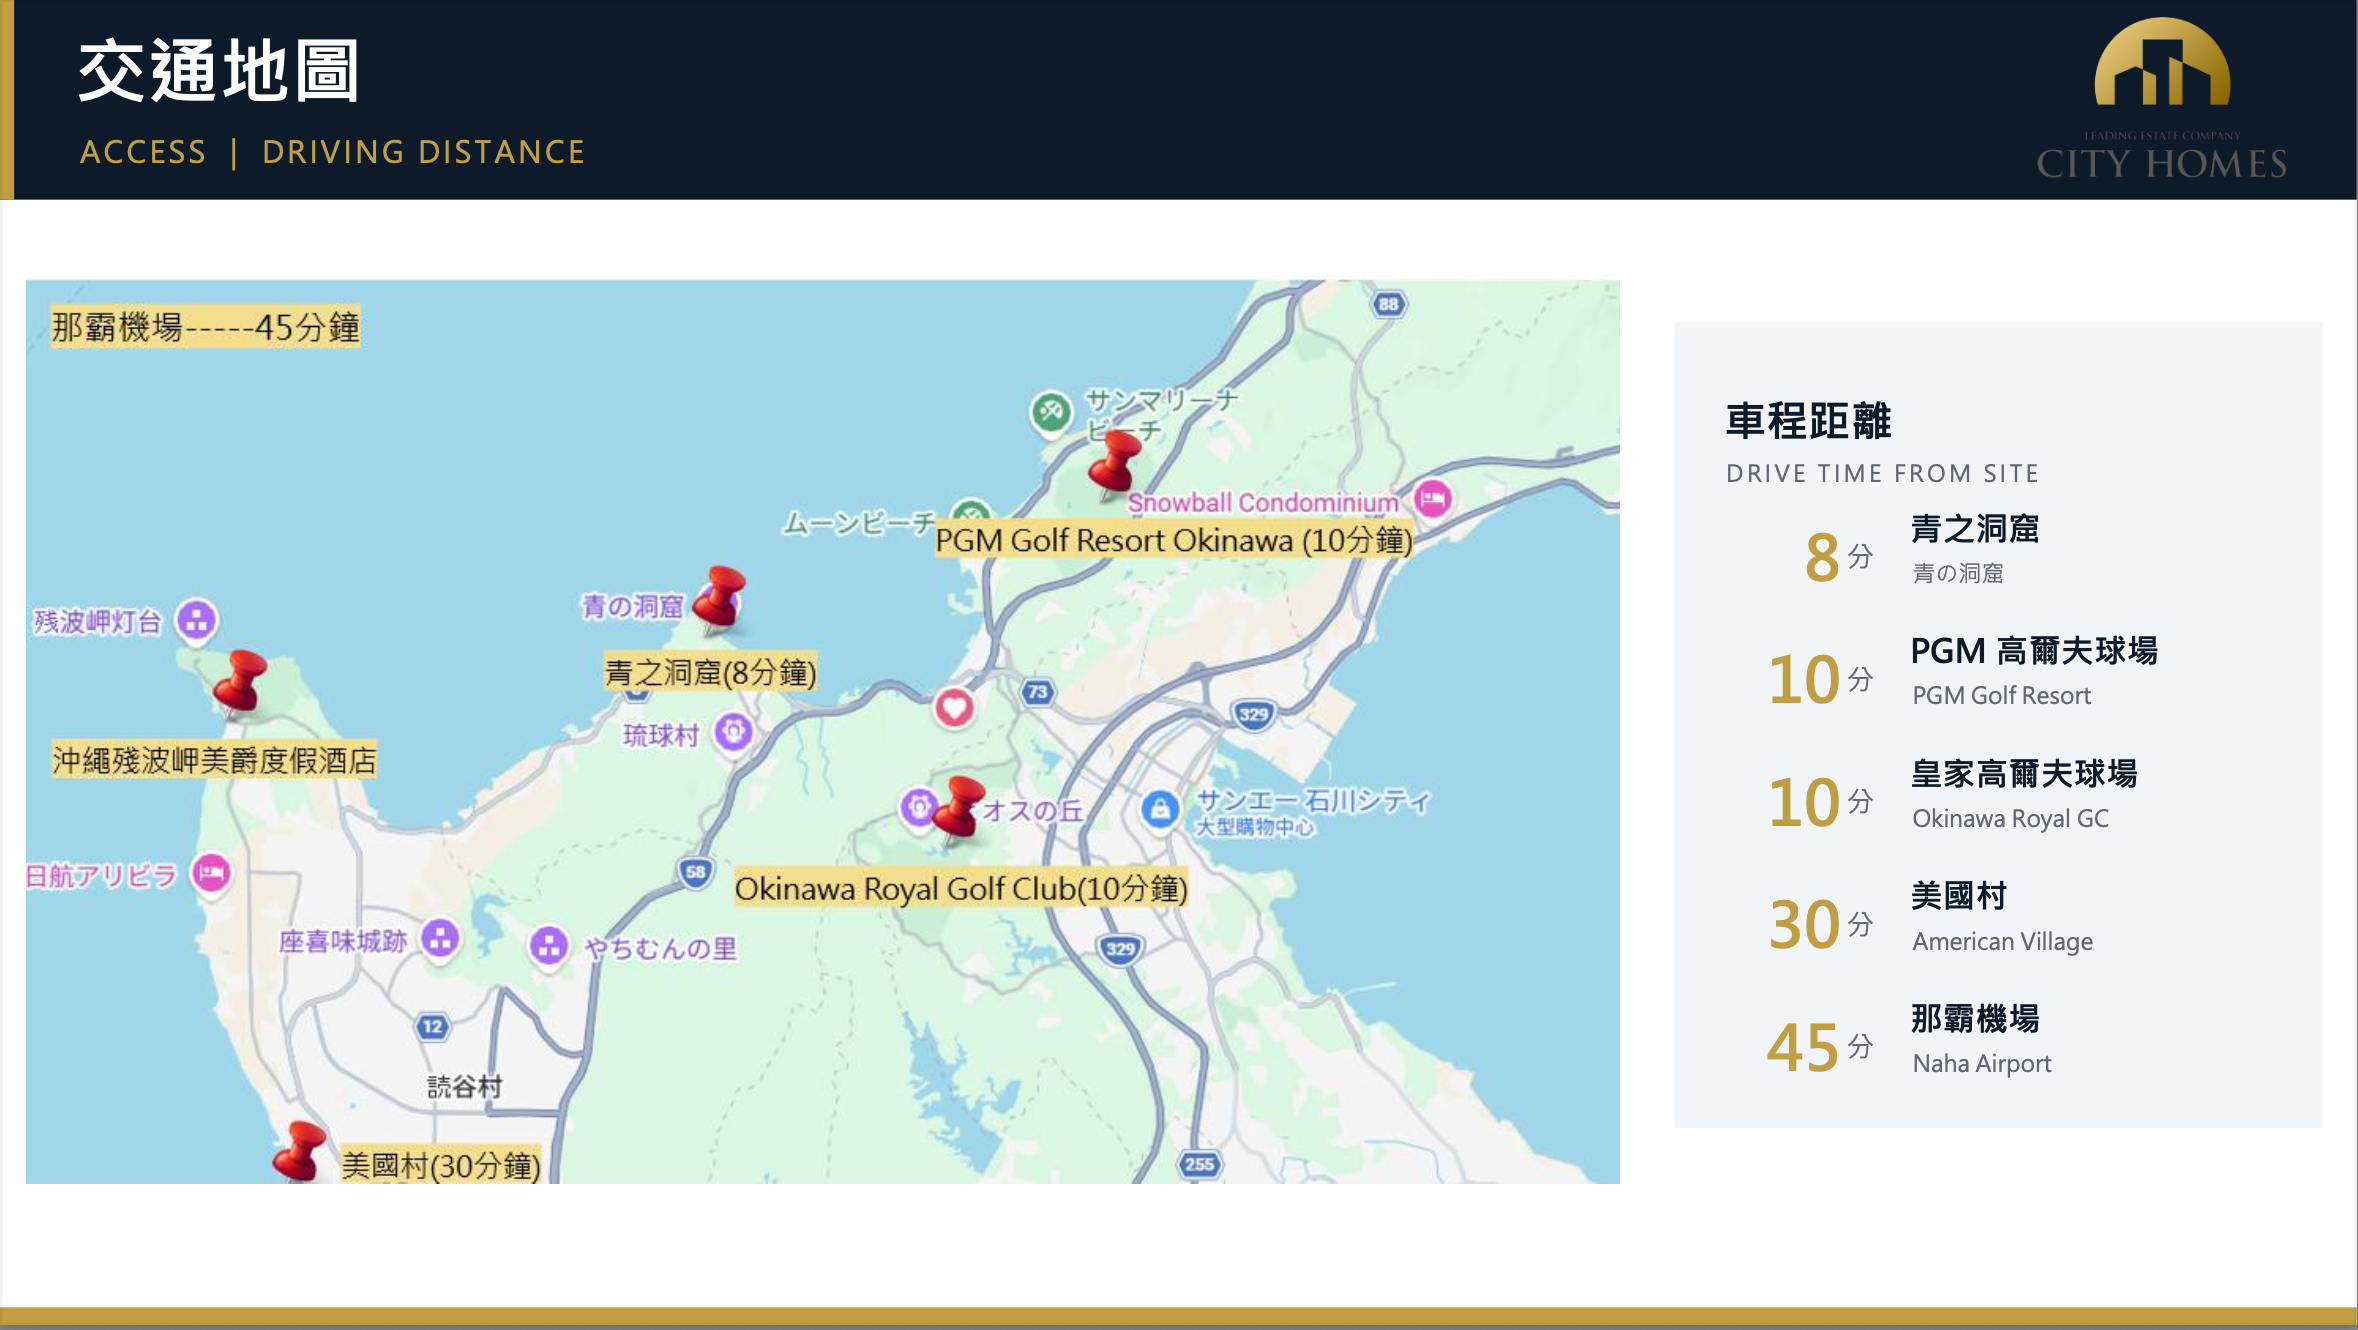
Task: Select route 329 shield below Okinawa Royal Golf Club label
Action: (x=1120, y=948)
